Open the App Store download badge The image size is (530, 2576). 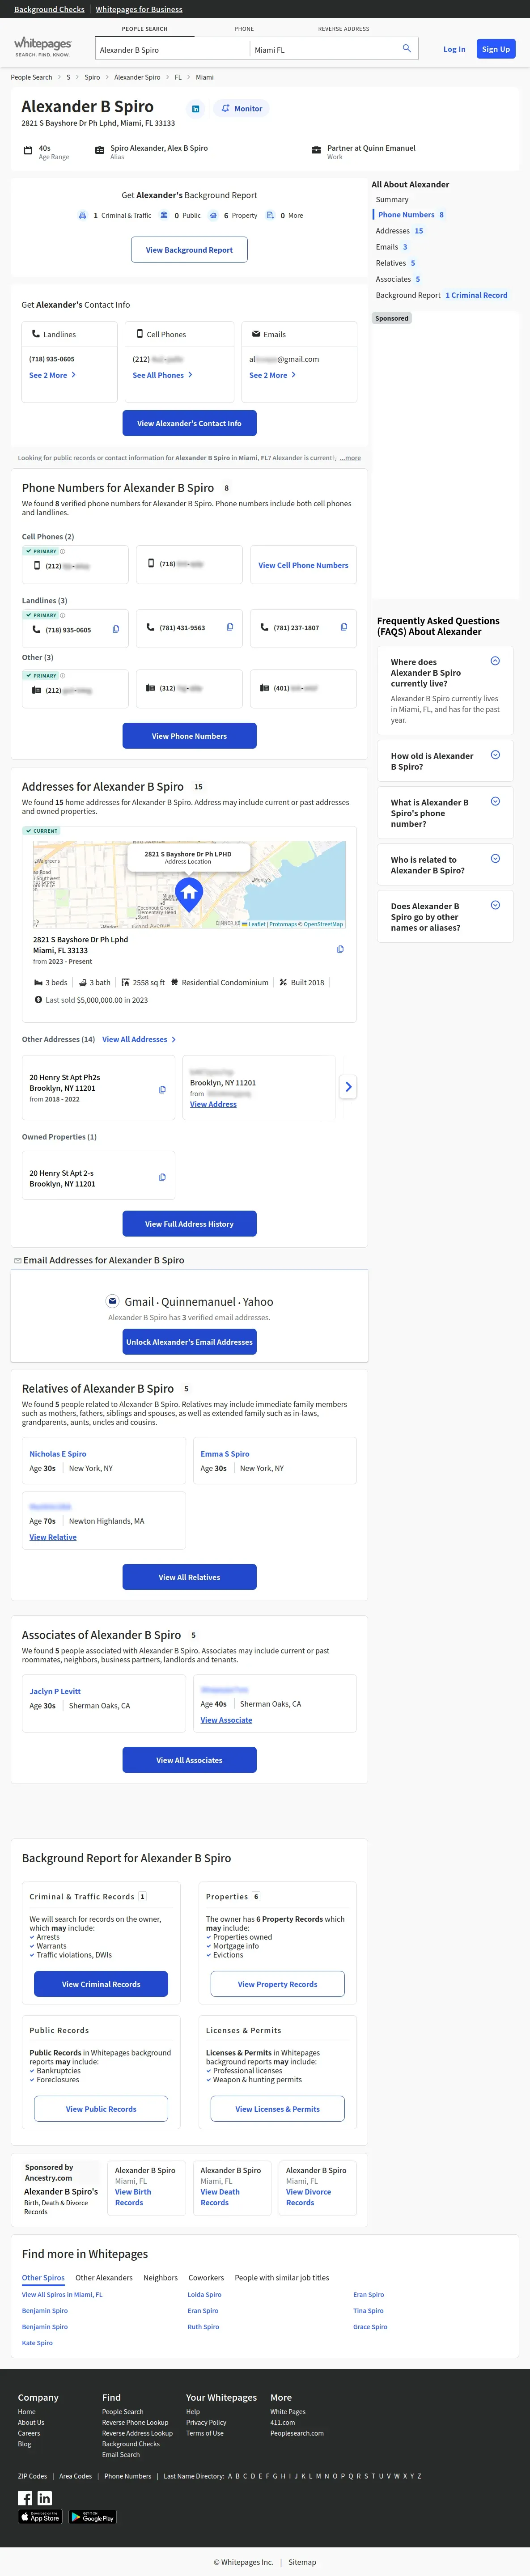tap(40, 2517)
